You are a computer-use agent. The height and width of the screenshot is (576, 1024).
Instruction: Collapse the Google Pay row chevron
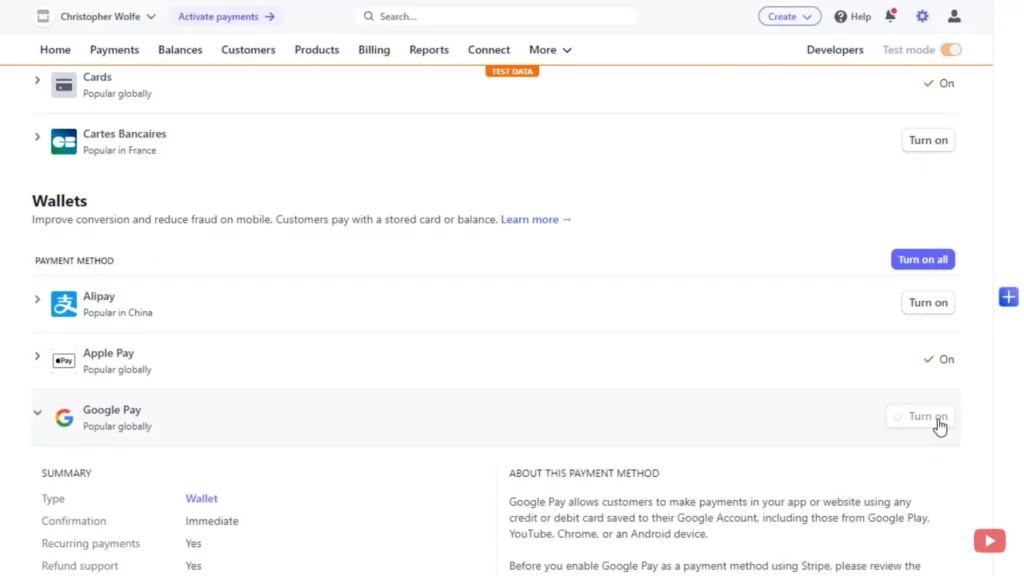tap(37, 413)
